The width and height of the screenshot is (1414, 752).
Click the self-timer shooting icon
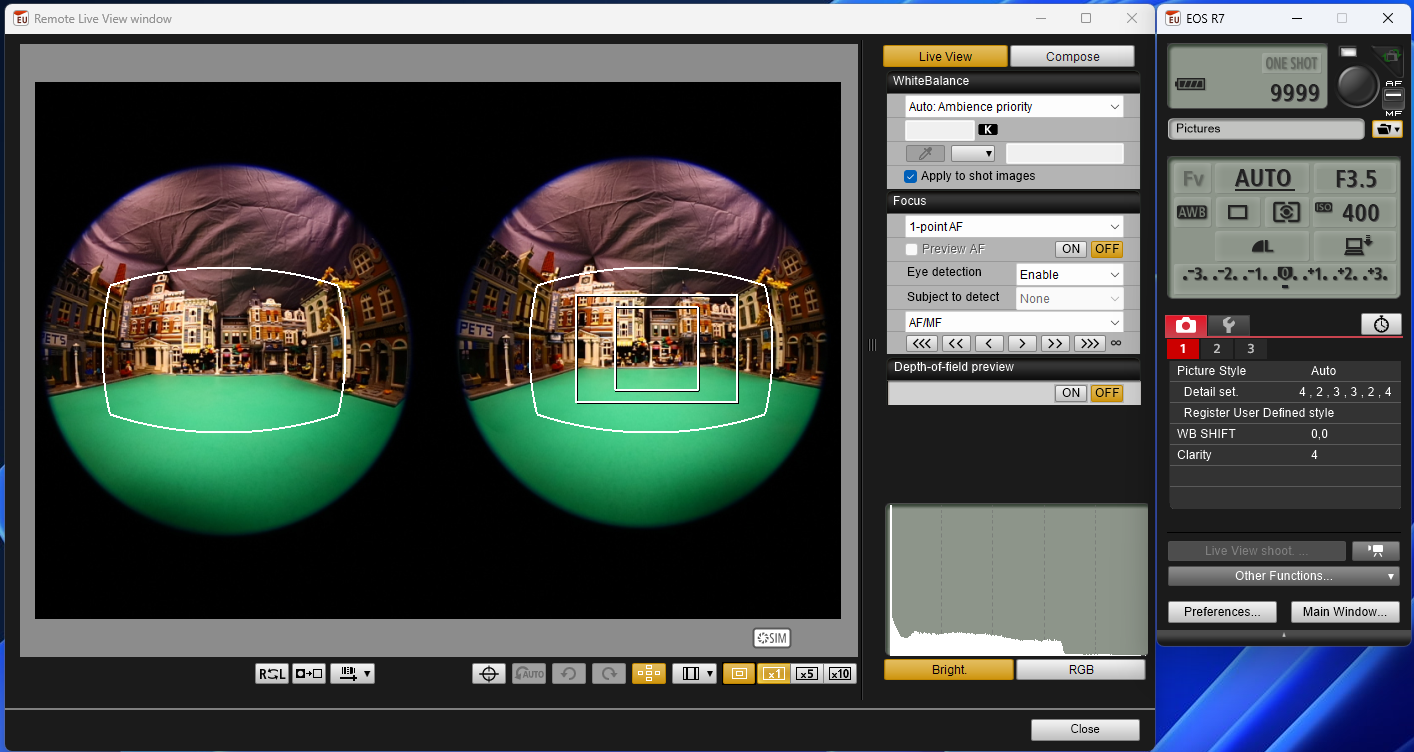tap(1381, 324)
